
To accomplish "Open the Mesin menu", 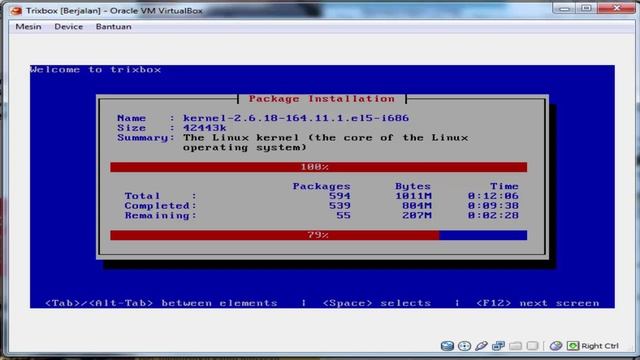I will tap(28, 27).
